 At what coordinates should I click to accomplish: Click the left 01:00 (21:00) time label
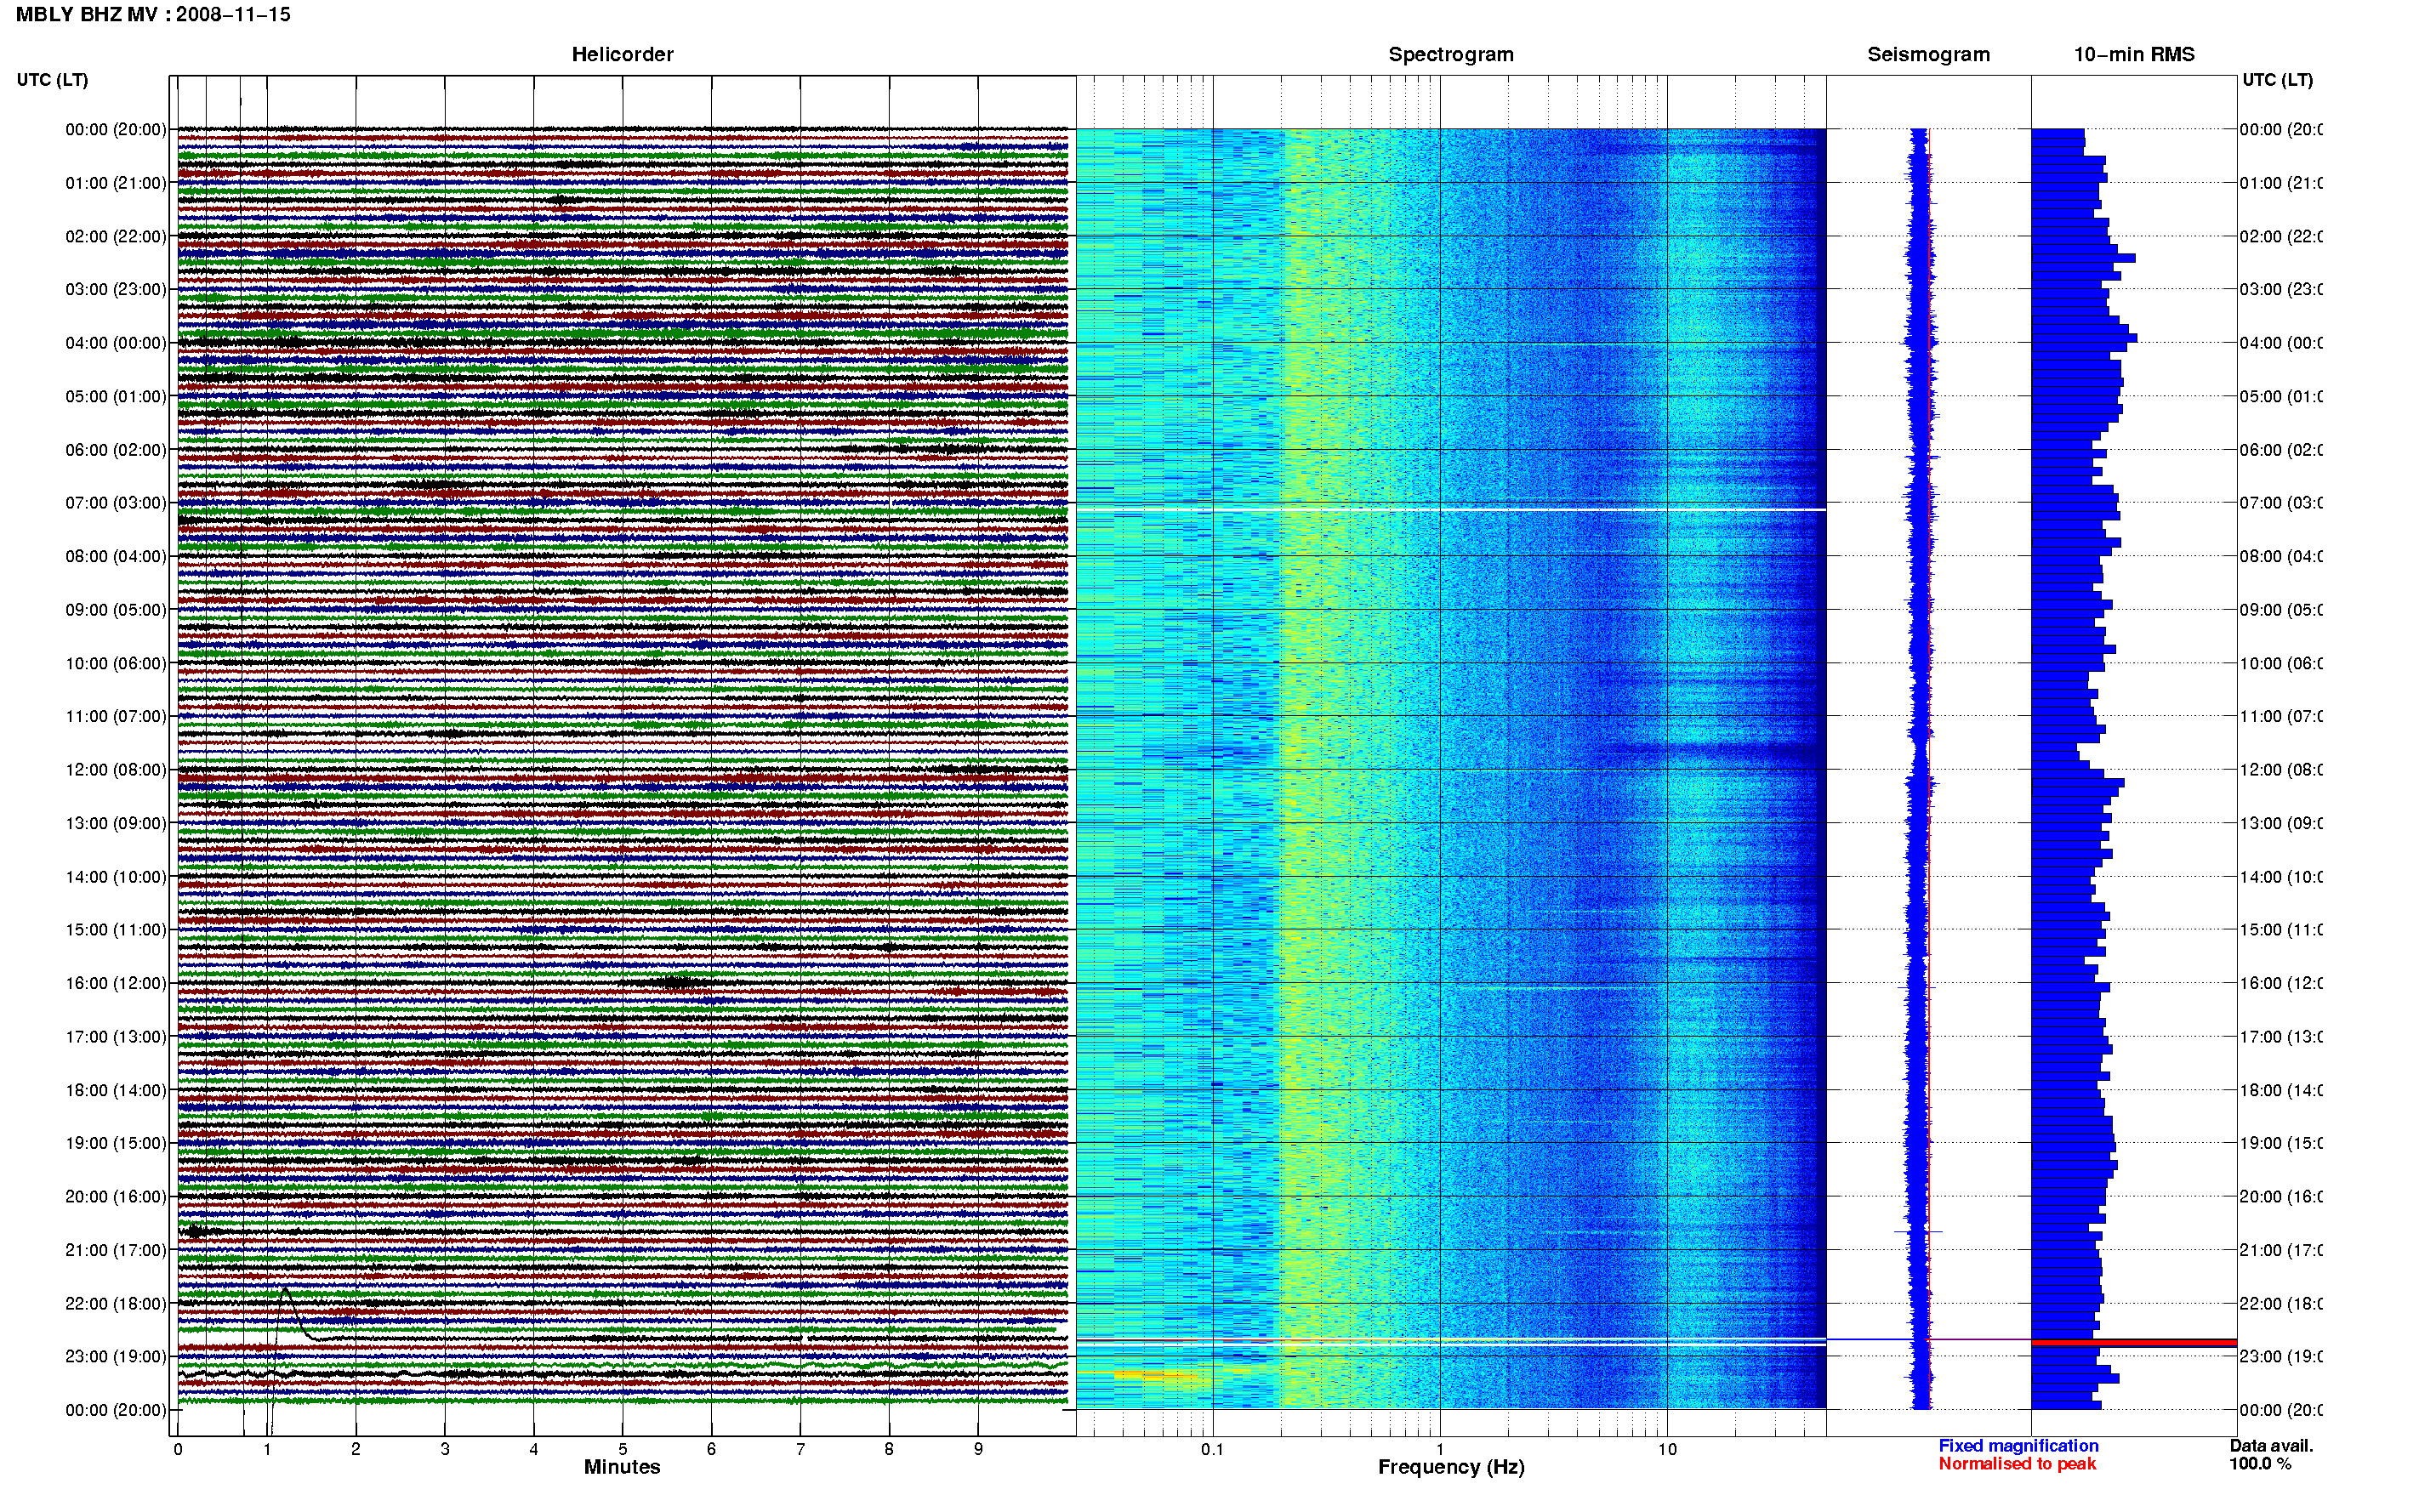click(116, 183)
